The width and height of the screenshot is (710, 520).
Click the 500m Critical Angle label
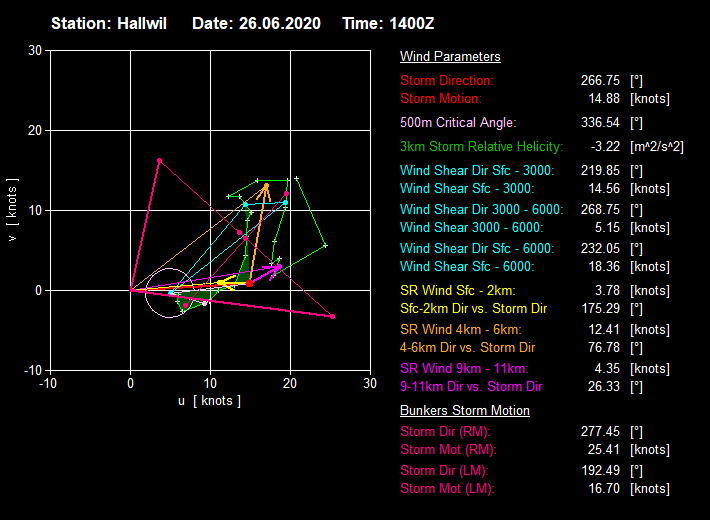click(x=458, y=123)
